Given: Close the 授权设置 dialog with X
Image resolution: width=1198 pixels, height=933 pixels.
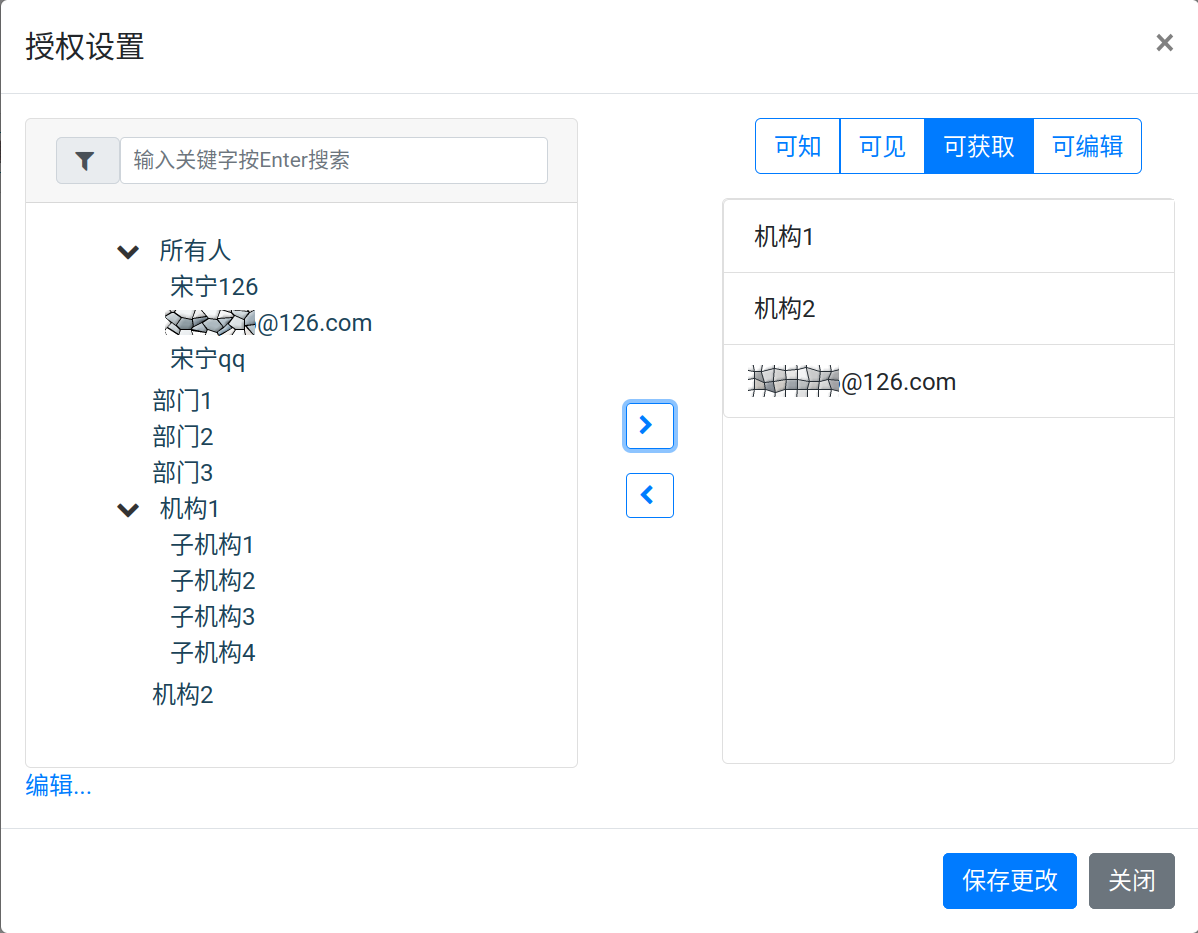Looking at the screenshot, I should pyautogui.click(x=1164, y=43).
